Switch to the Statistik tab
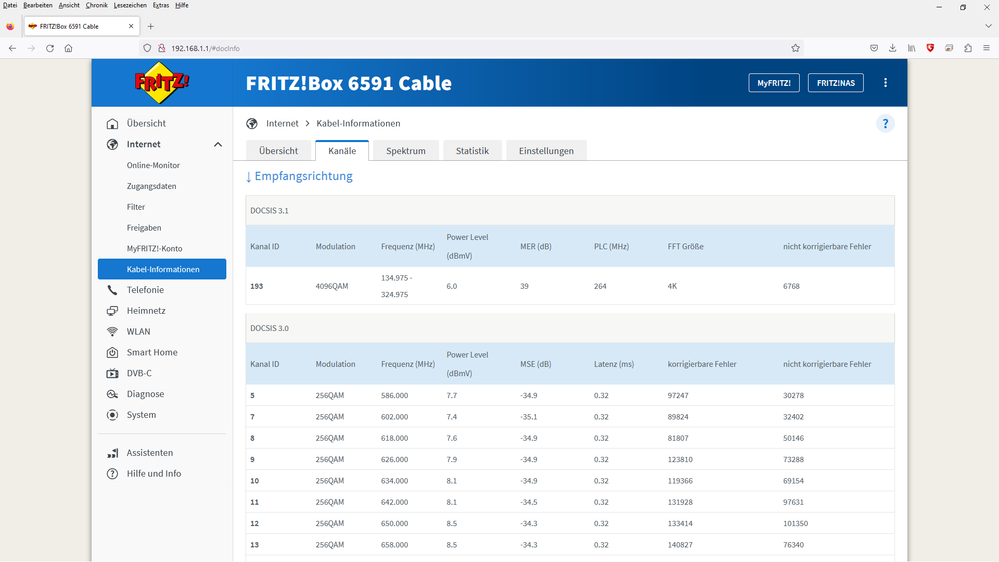This screenshot has height=562, width=999. (472, 151)
